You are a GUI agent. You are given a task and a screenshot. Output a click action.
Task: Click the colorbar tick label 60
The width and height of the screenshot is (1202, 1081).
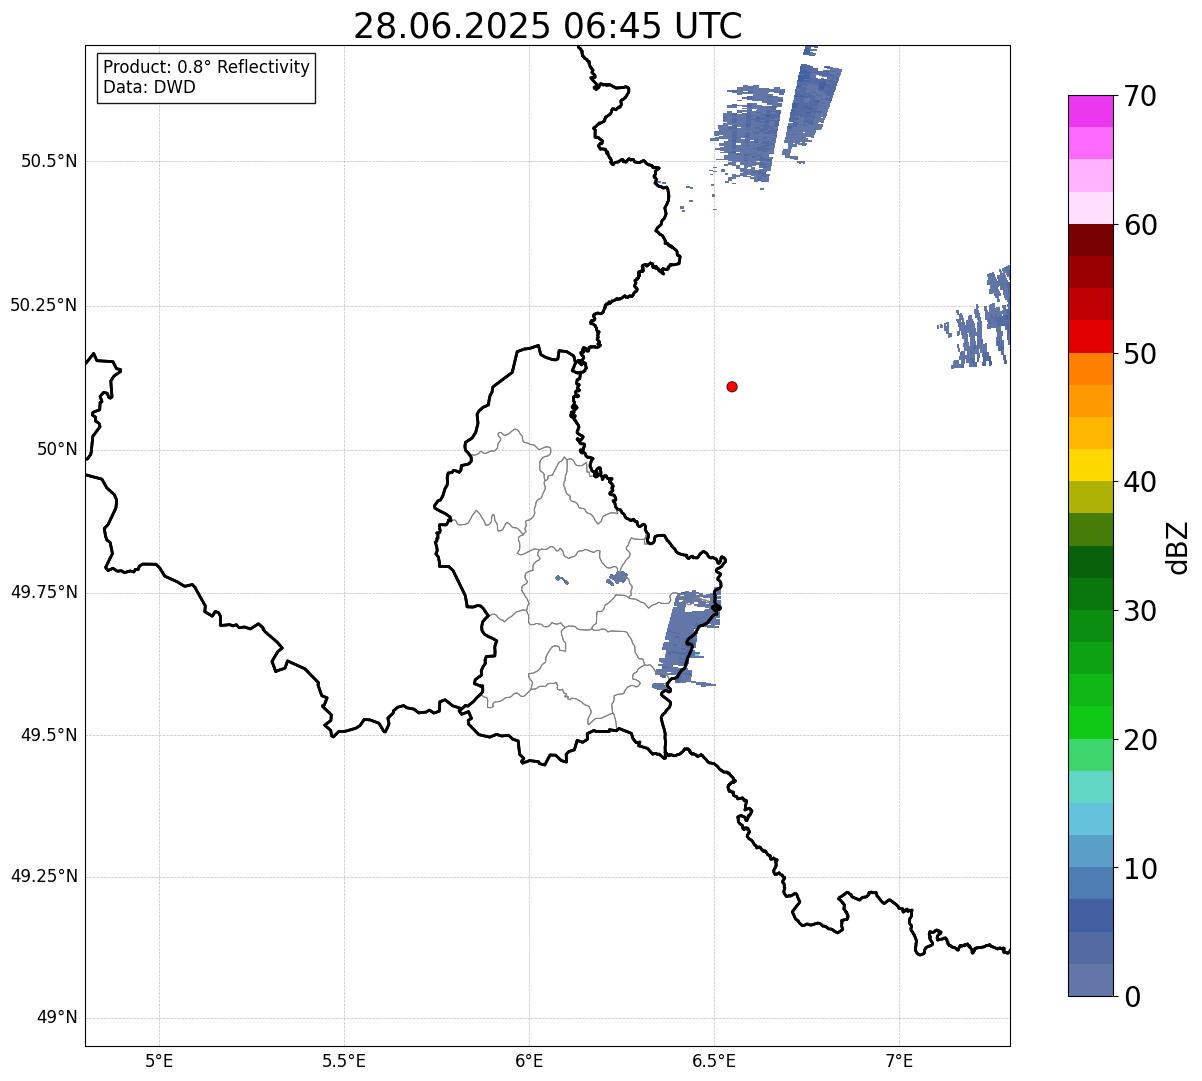click(1140, 225)
